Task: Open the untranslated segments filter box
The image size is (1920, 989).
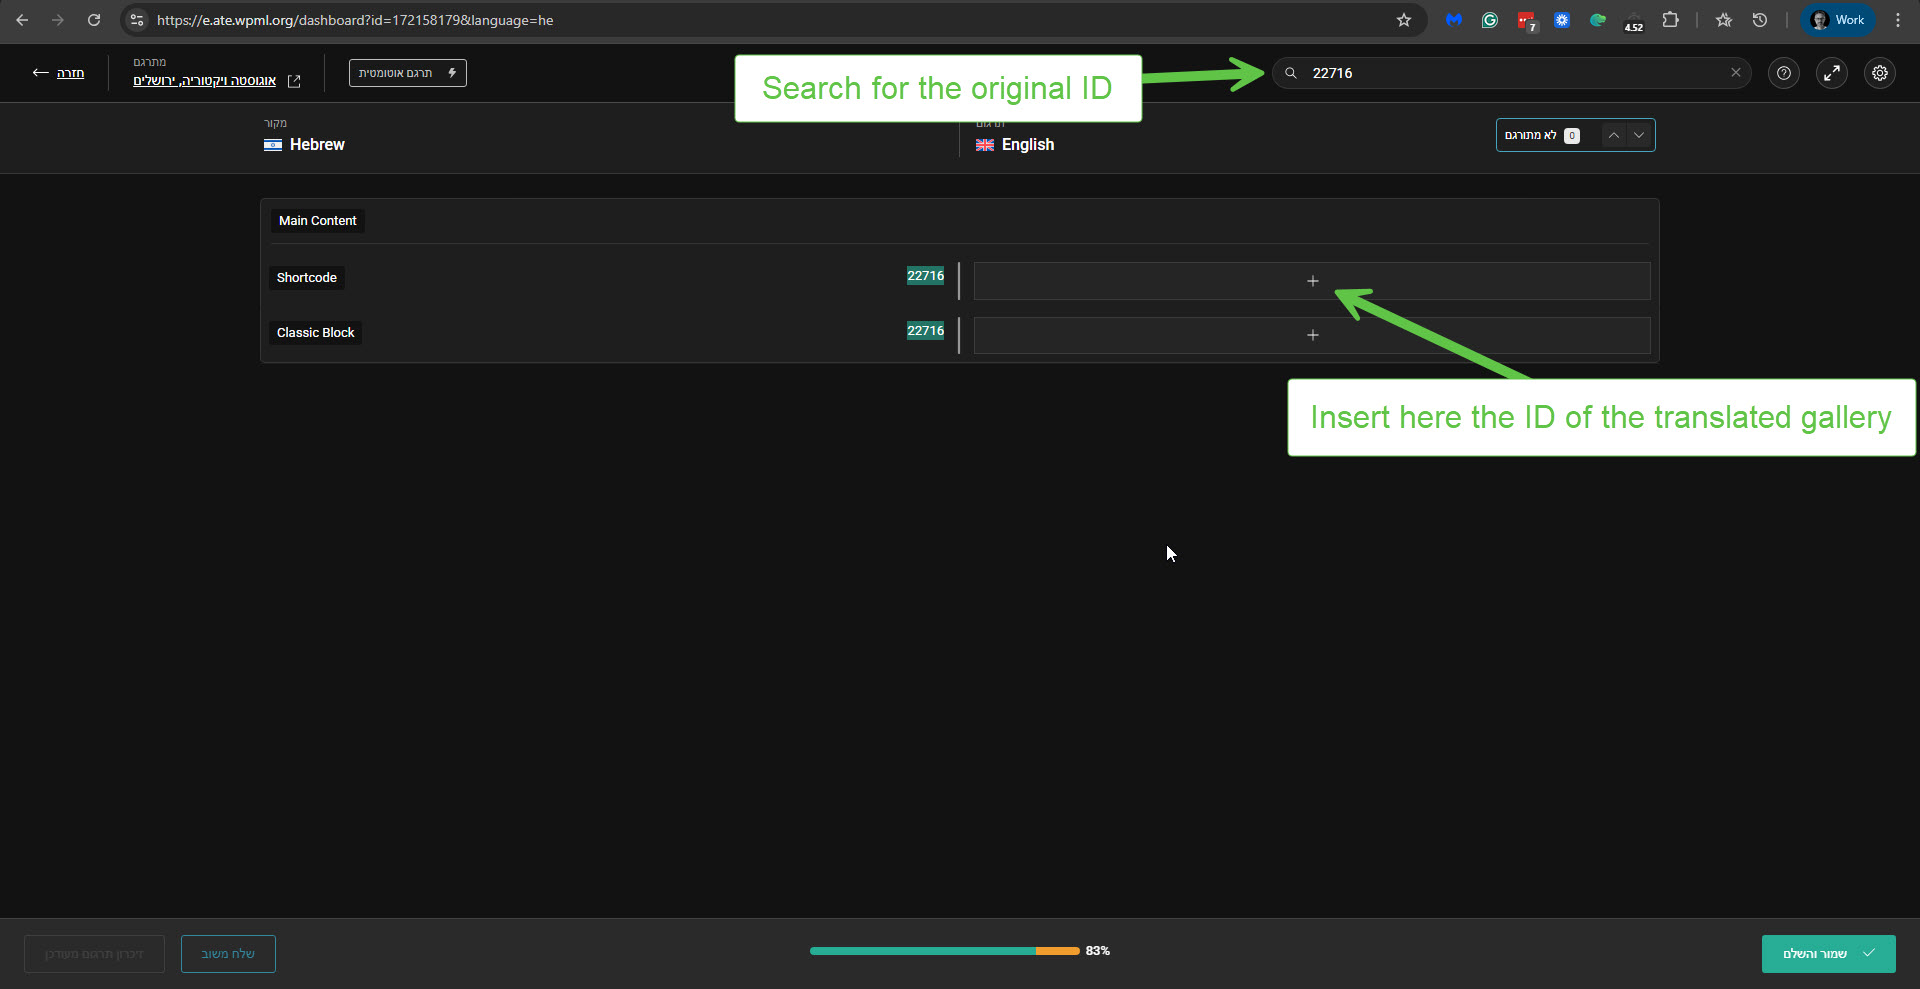Action: (1542, 135)
